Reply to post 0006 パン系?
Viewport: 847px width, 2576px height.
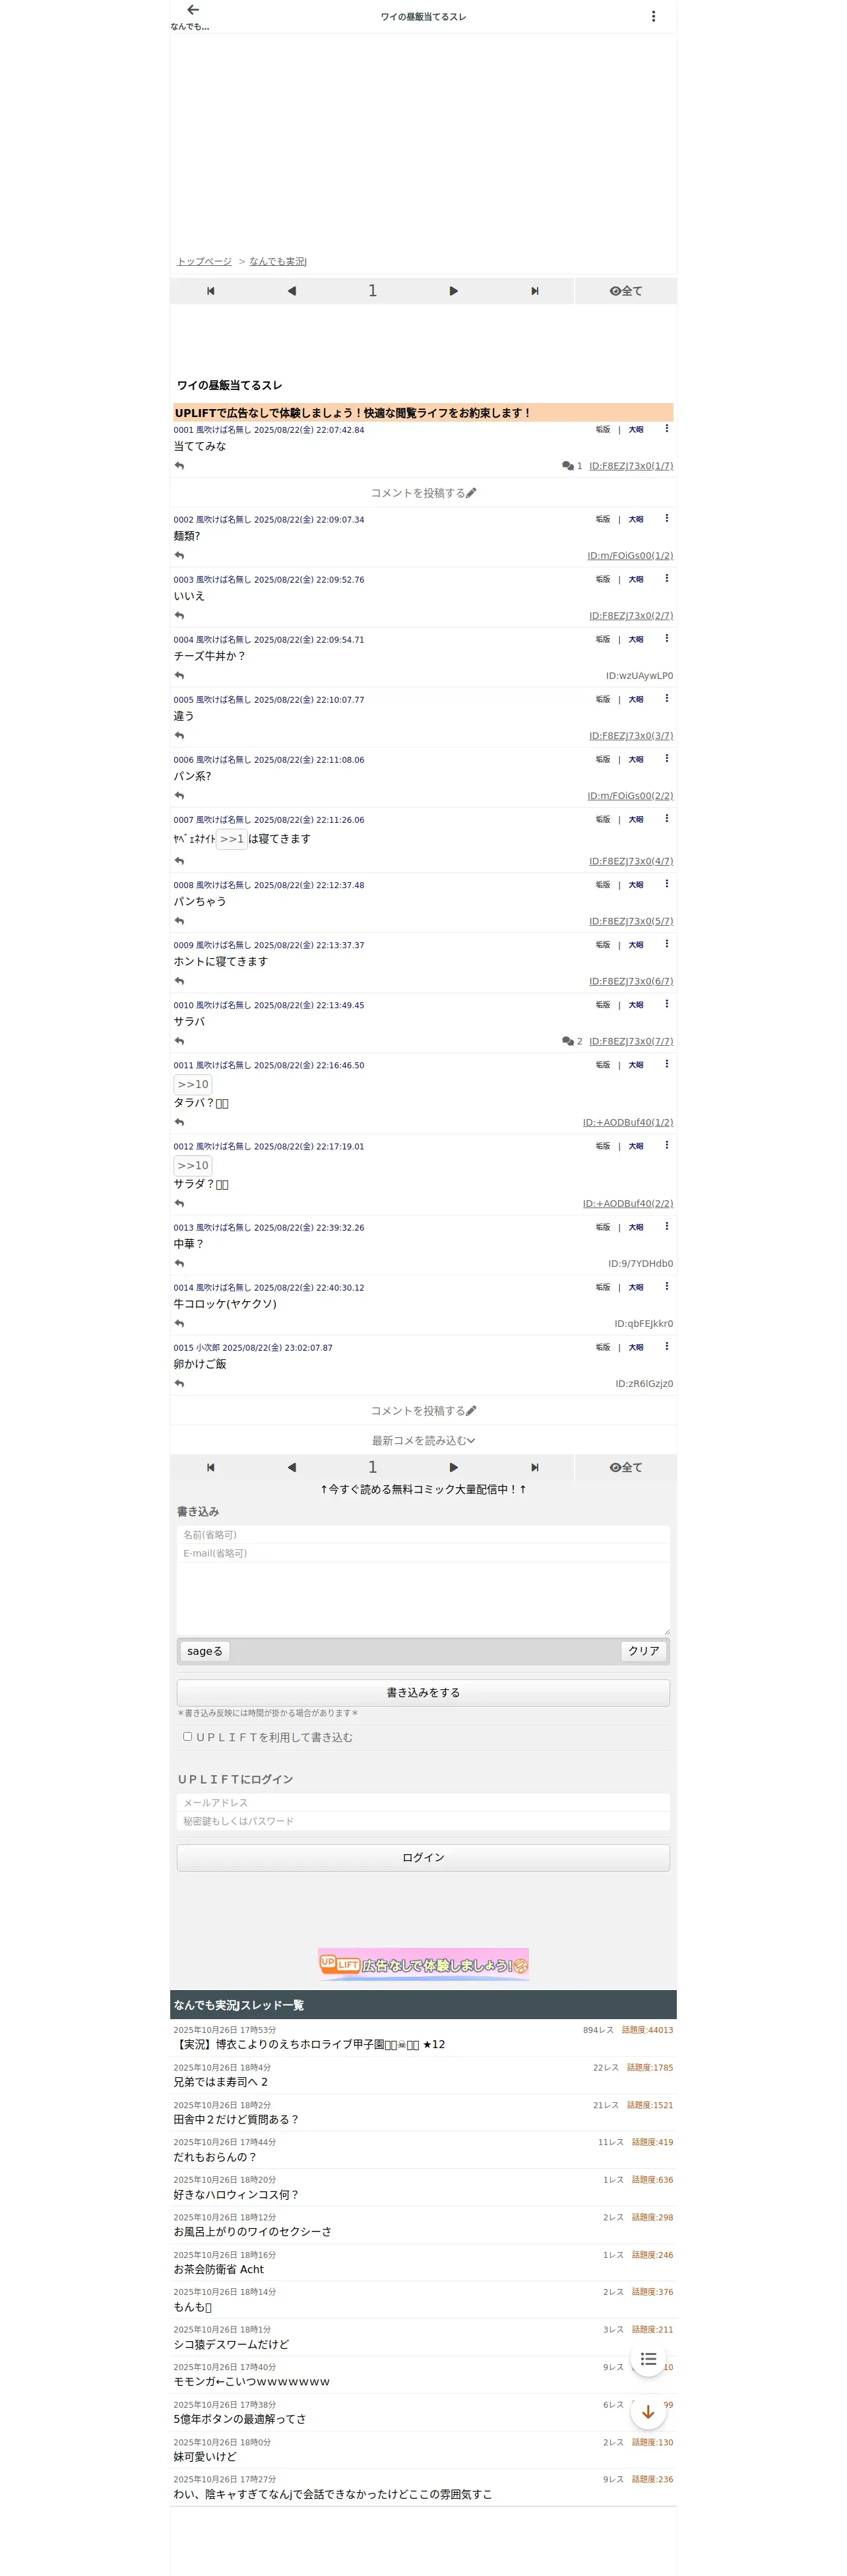tap(179, 795)
